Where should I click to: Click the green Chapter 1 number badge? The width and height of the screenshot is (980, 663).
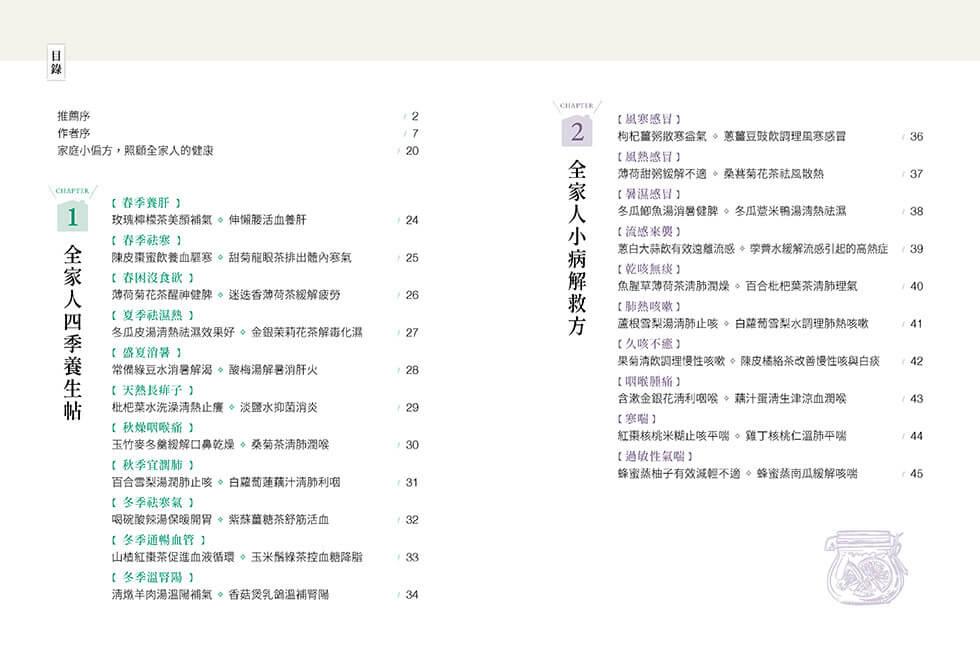72,215
